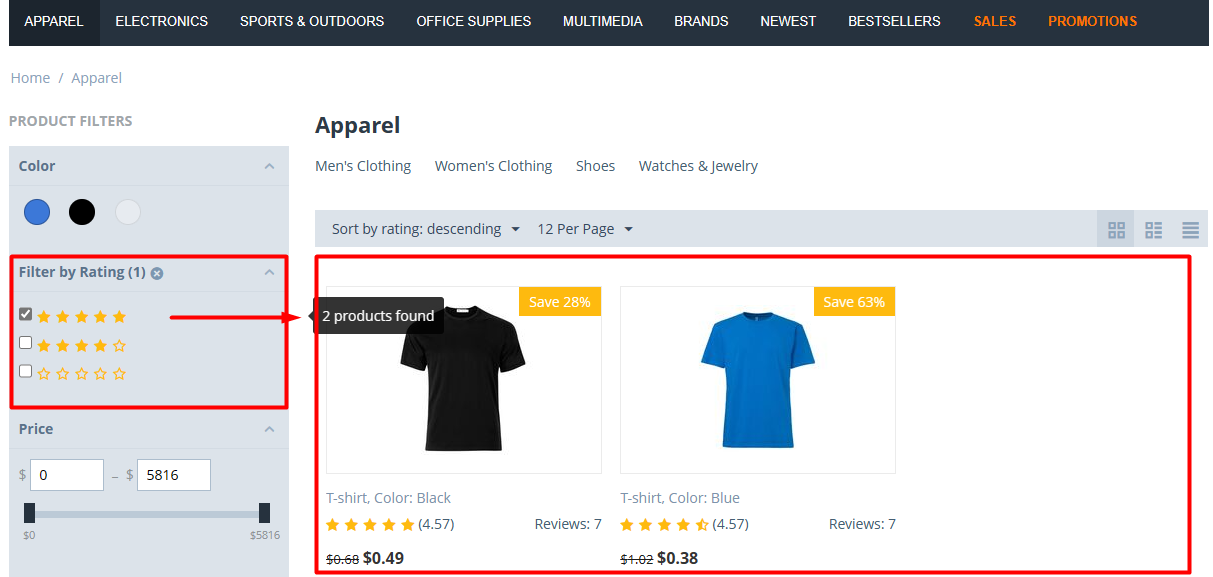Open the blue T-shirt product image
This screenshot has height=577, width=1213.
[758, 380]
